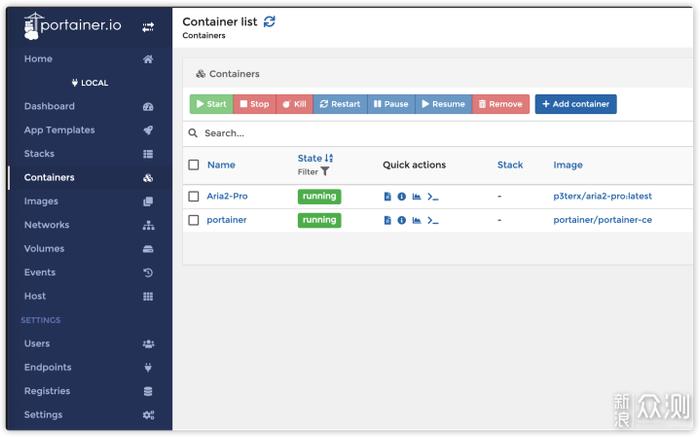Click the Containers cubes icon in sidebar
This screenshot has width=700, height=437.
pos(148,178)
